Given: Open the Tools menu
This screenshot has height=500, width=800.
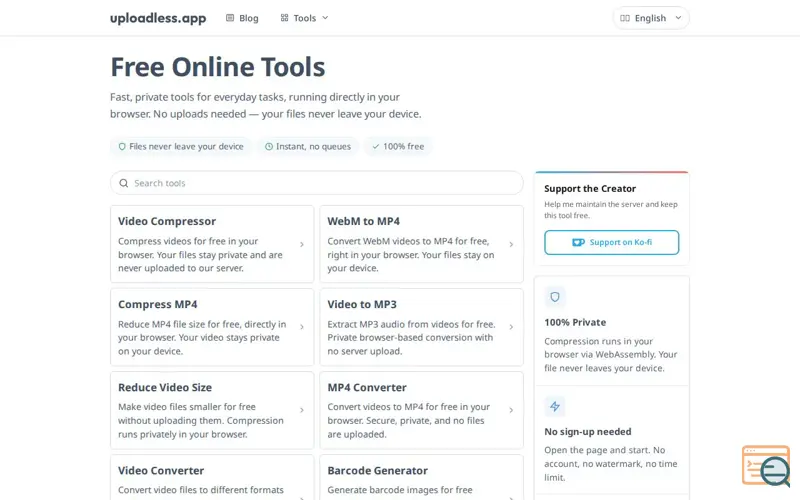Looking at the screenshot, I should pyautogui.click(x=305, y=18).
